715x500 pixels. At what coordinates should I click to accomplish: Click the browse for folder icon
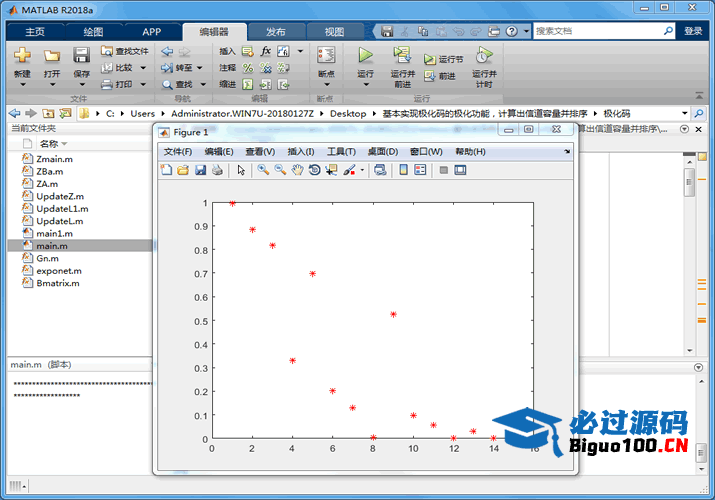tap(65, 113)
